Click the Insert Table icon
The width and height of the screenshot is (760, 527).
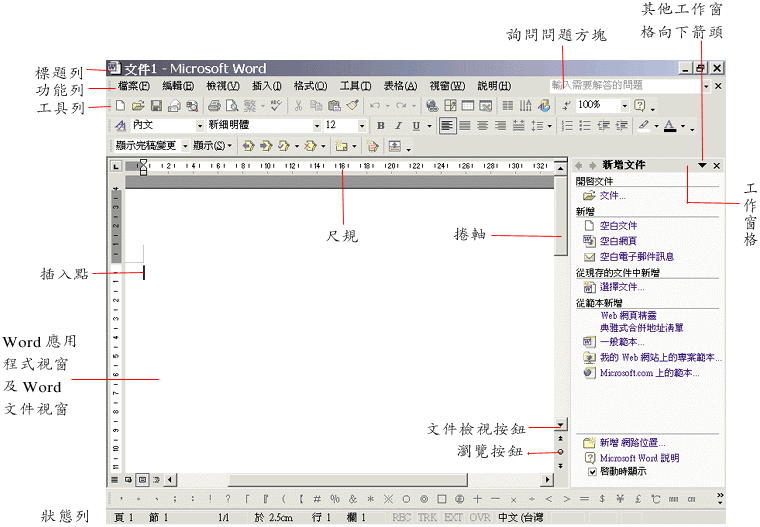click(x=468, y=105)
